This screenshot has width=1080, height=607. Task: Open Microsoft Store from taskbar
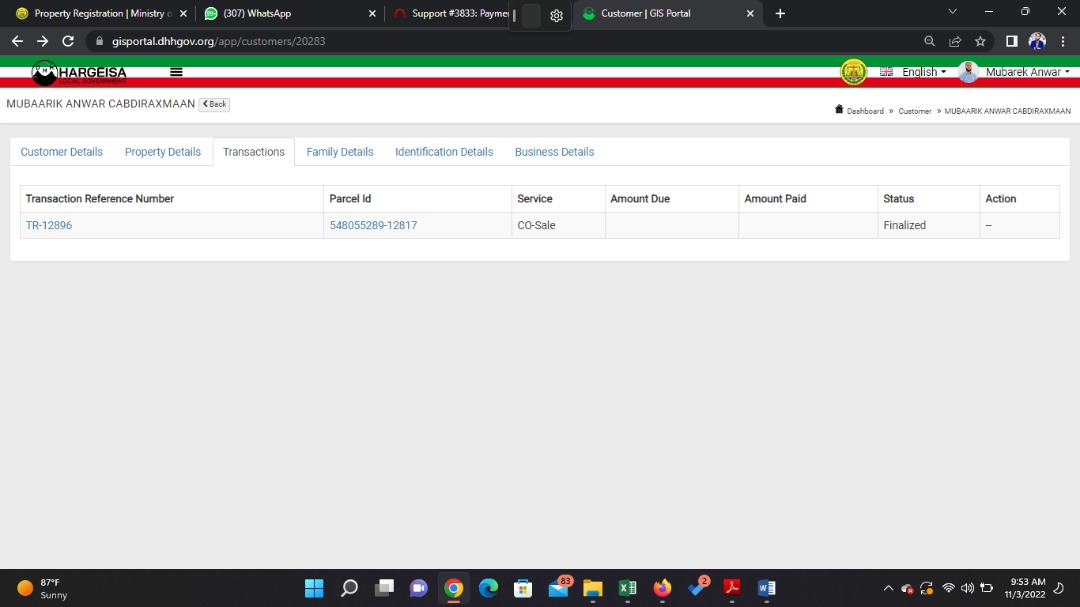click(523, 588)
